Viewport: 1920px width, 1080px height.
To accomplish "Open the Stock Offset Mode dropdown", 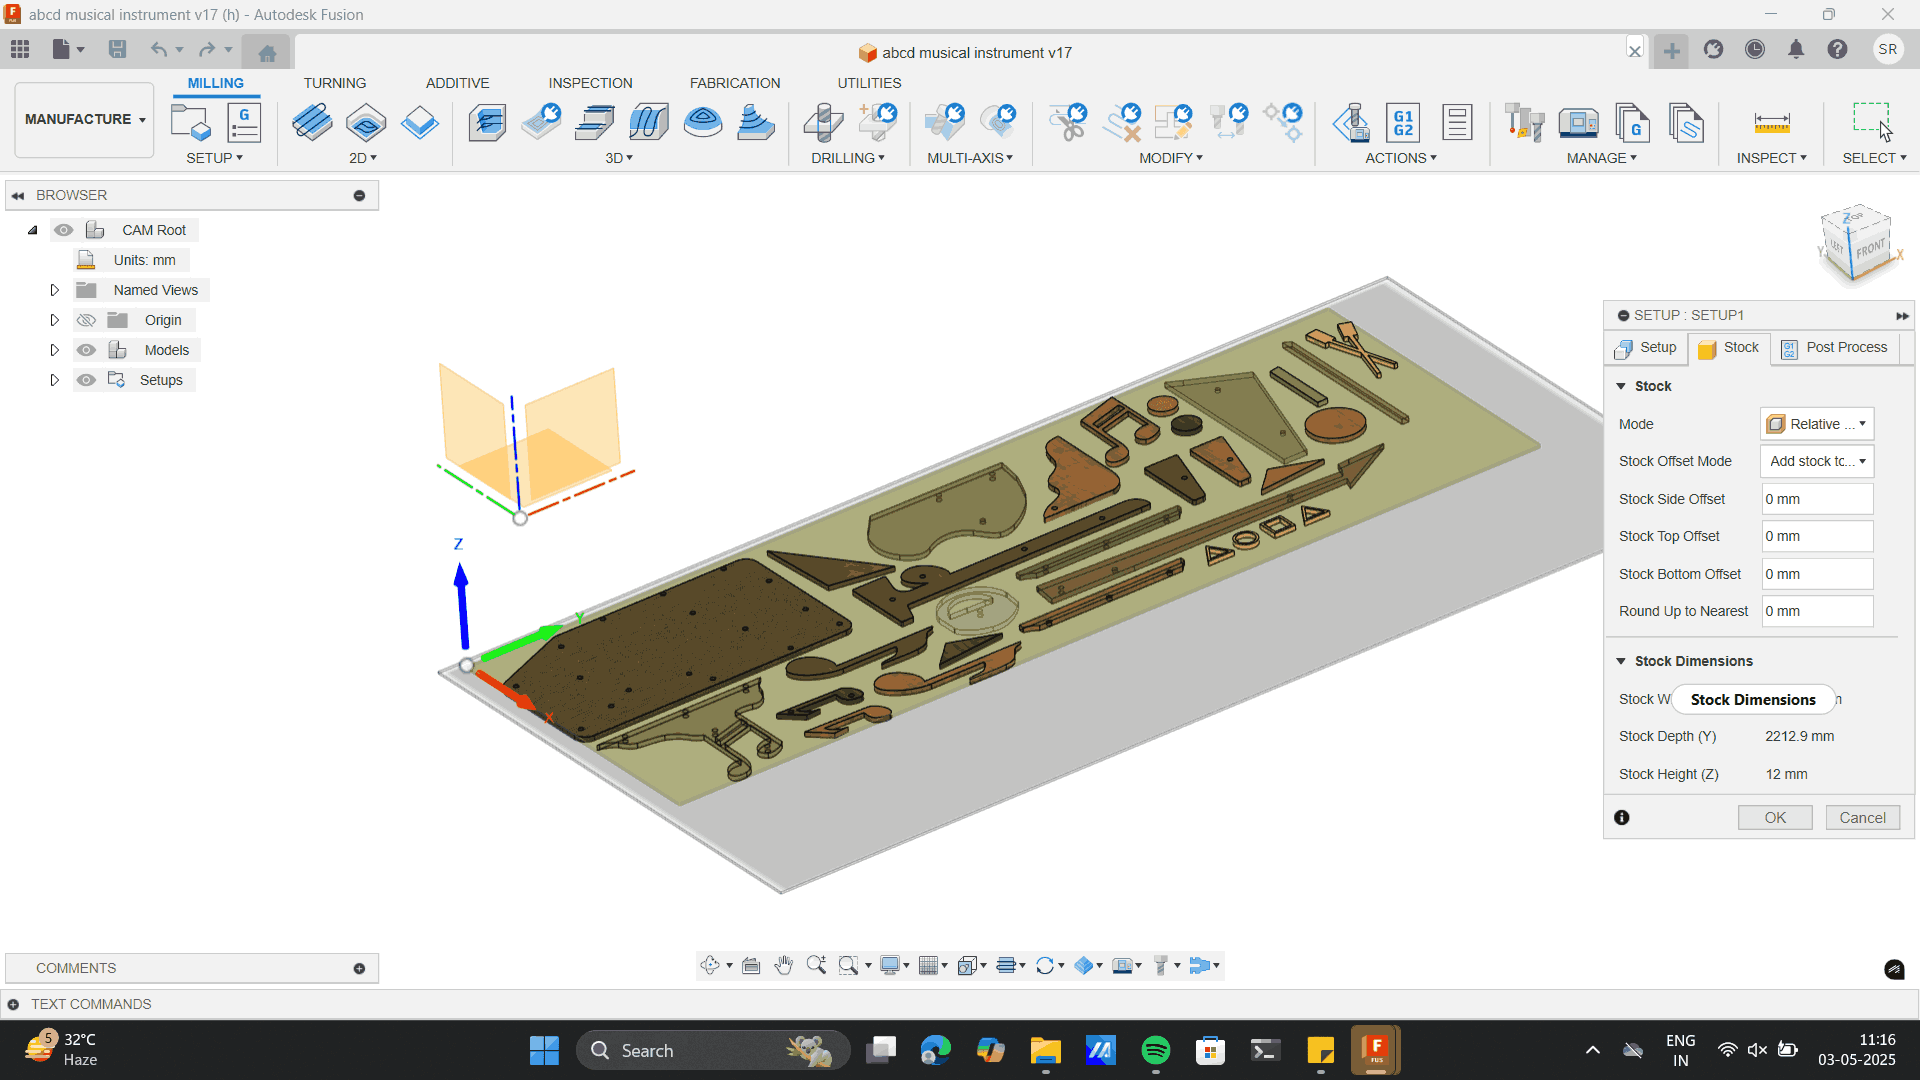I will pyautogui.click(x=1816, y=461).
